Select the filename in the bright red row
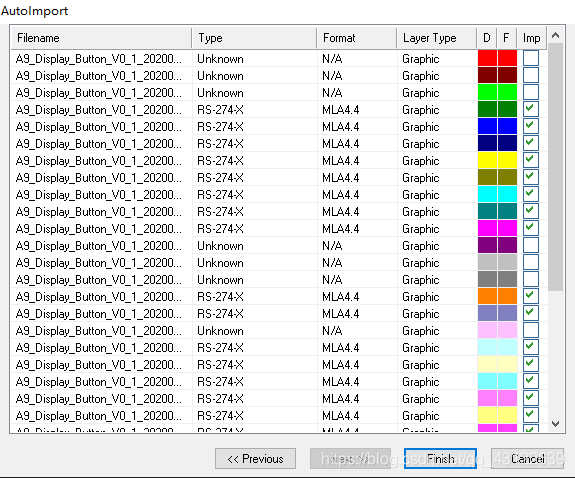The height and width of the screenshot is (478, 575). click(98, 59)
